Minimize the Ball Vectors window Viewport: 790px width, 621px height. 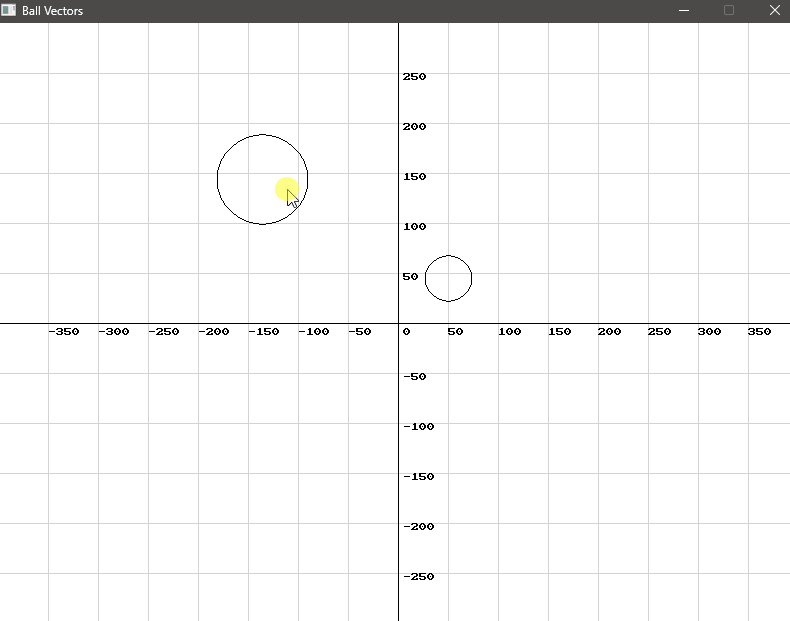[684, 10]
